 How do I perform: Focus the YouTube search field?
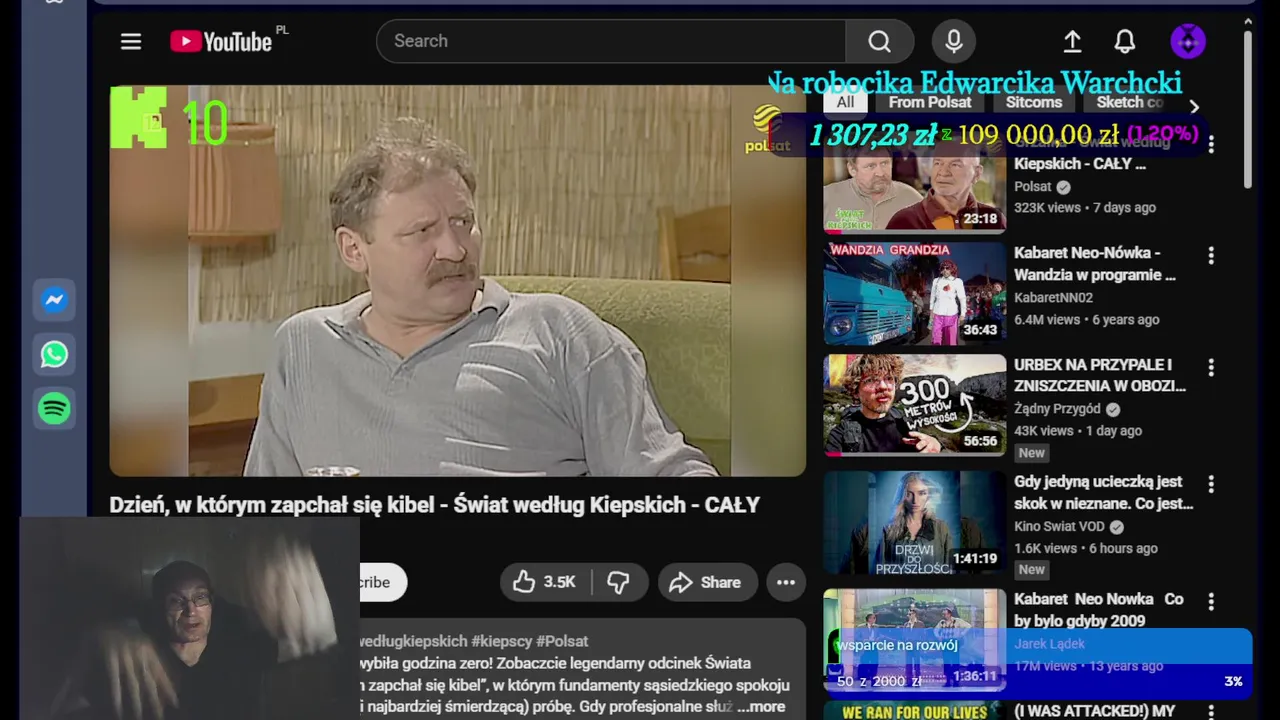tap(611, 41)
